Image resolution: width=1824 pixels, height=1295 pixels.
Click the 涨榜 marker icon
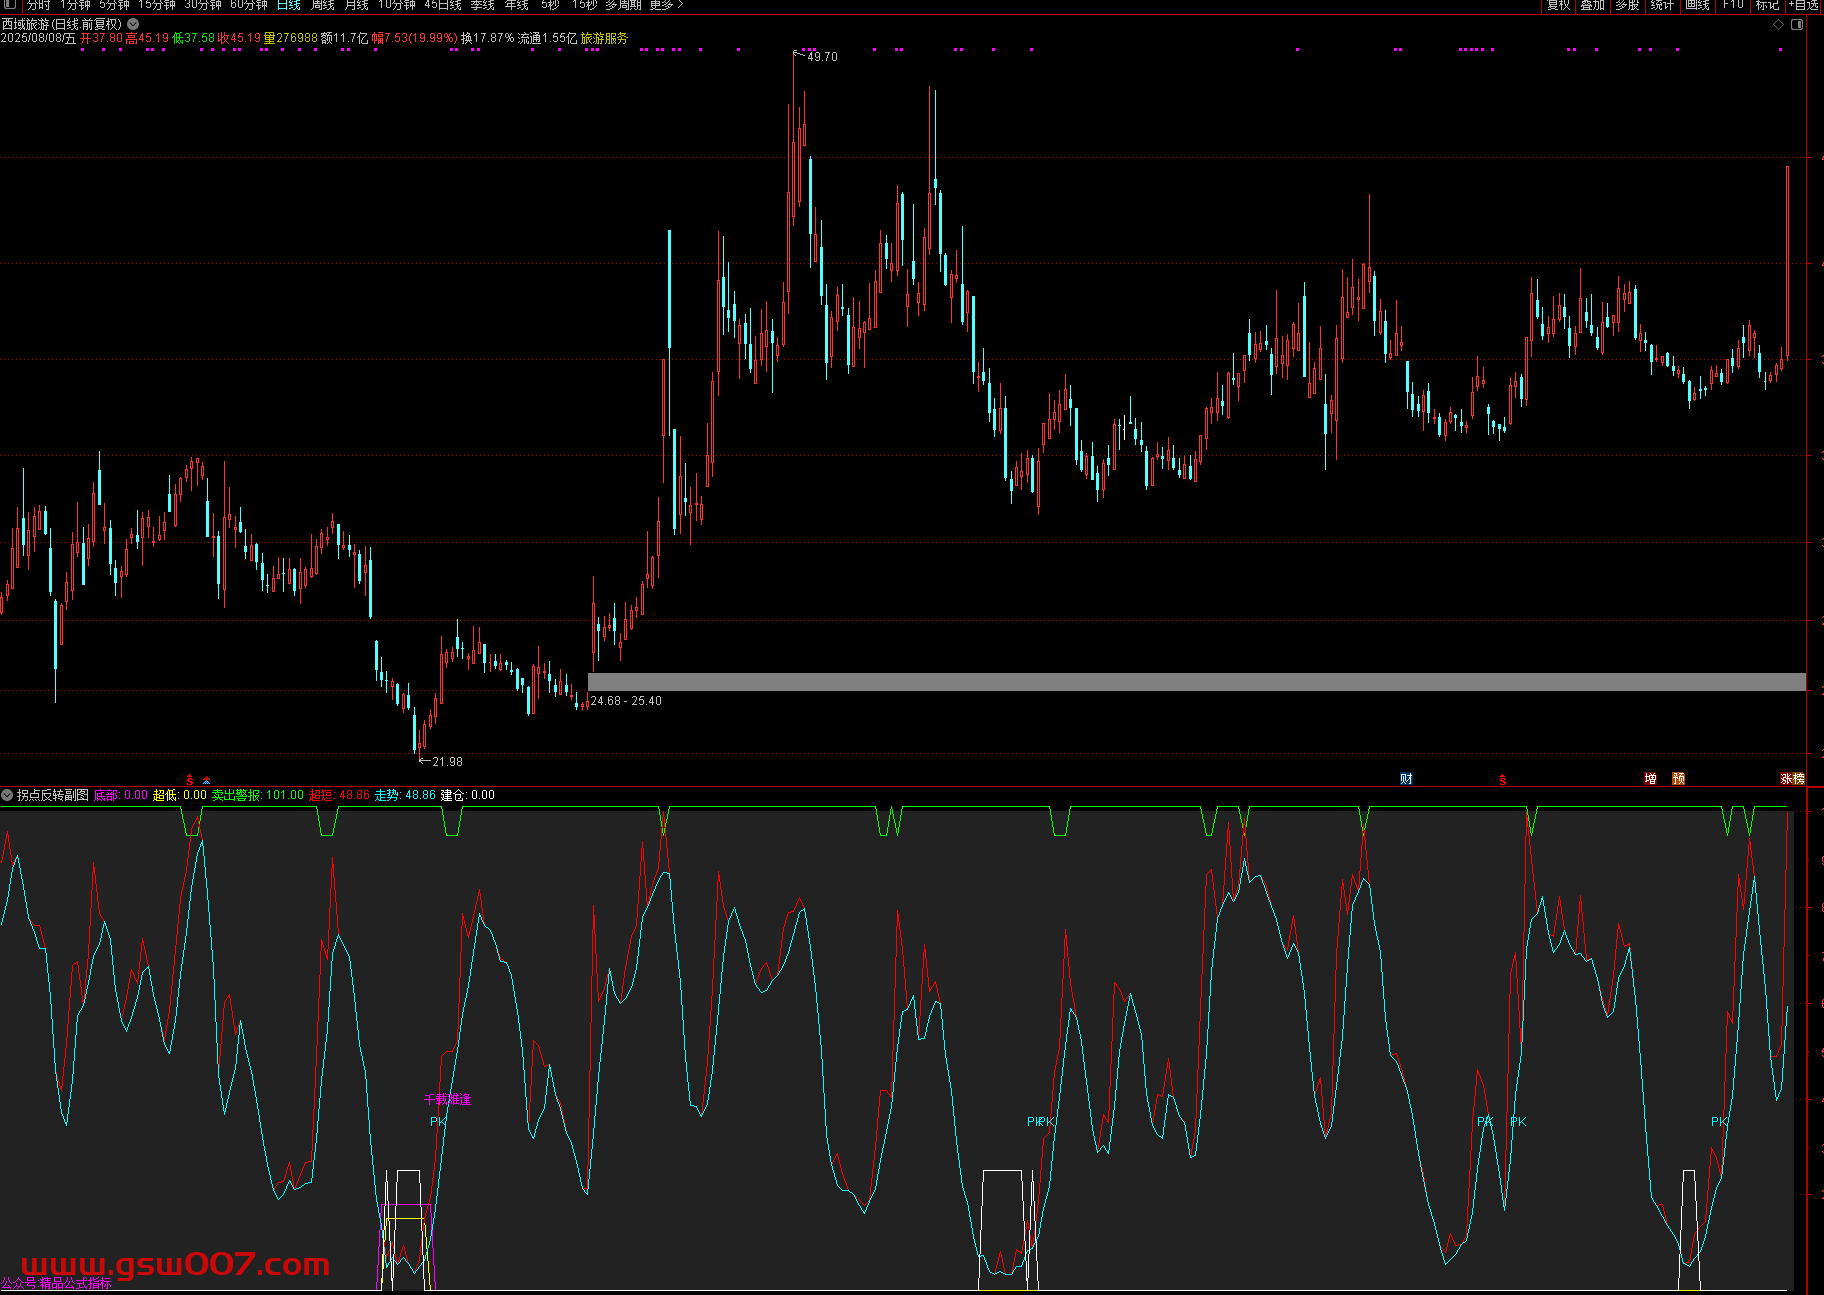(1792, 779)
